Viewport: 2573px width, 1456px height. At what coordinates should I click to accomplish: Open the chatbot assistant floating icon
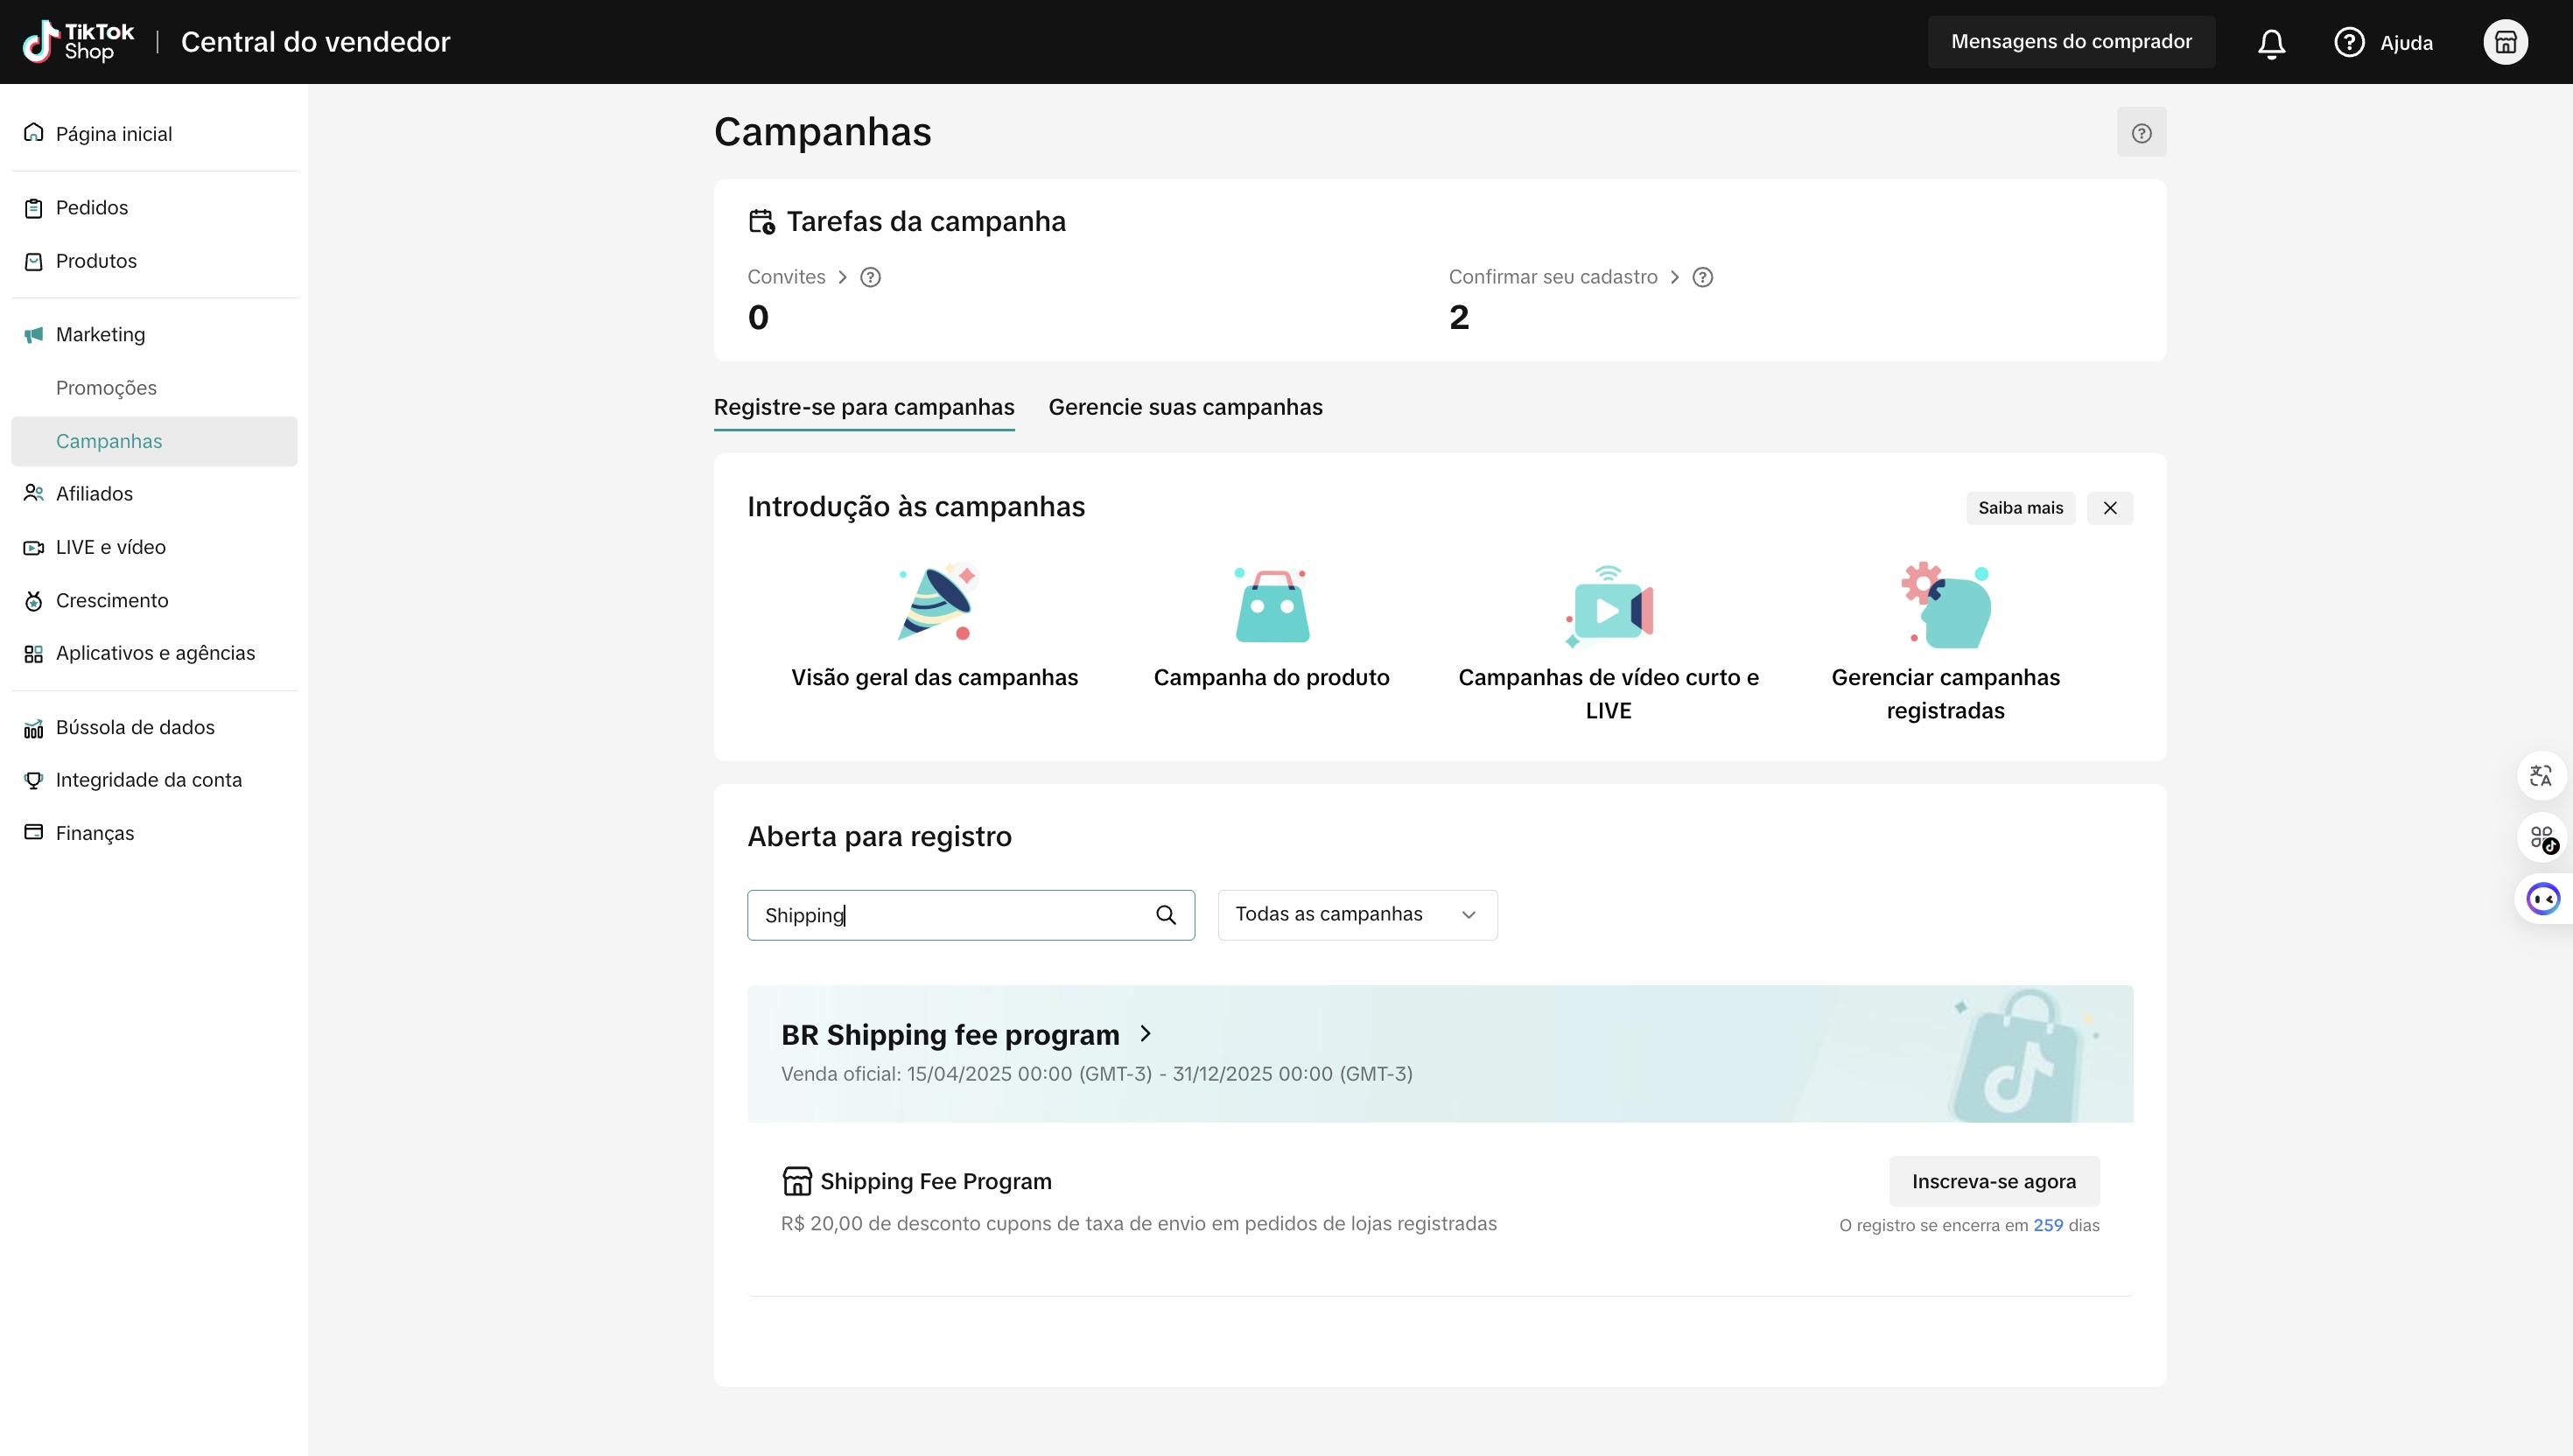point(2542,899)
